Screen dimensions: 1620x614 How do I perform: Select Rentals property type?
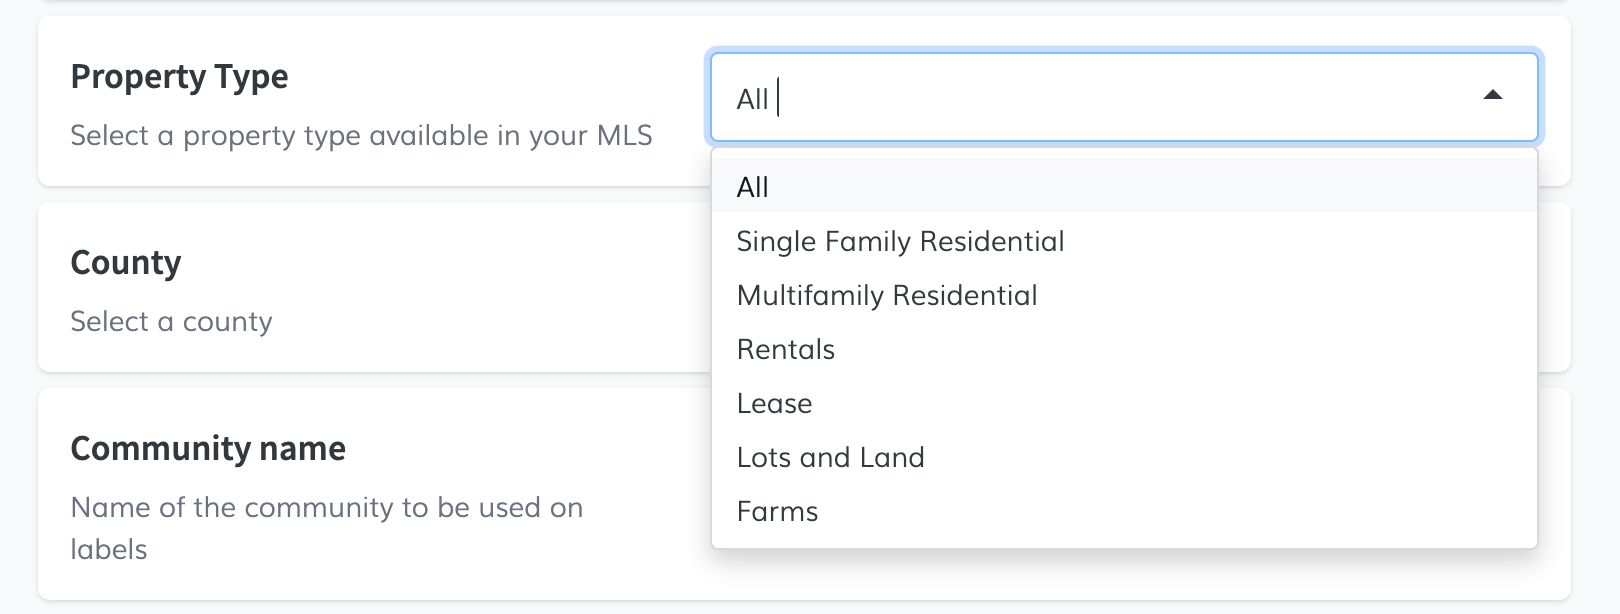click(x=786, y=349)
